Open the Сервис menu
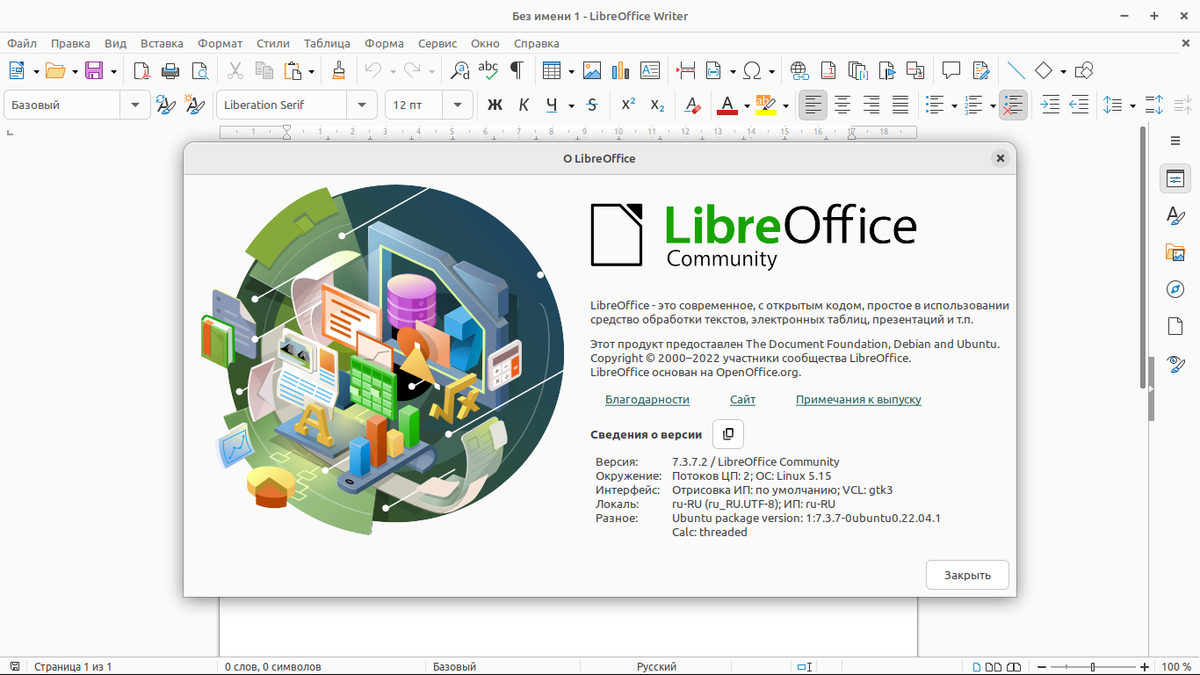 coord(437,43)
